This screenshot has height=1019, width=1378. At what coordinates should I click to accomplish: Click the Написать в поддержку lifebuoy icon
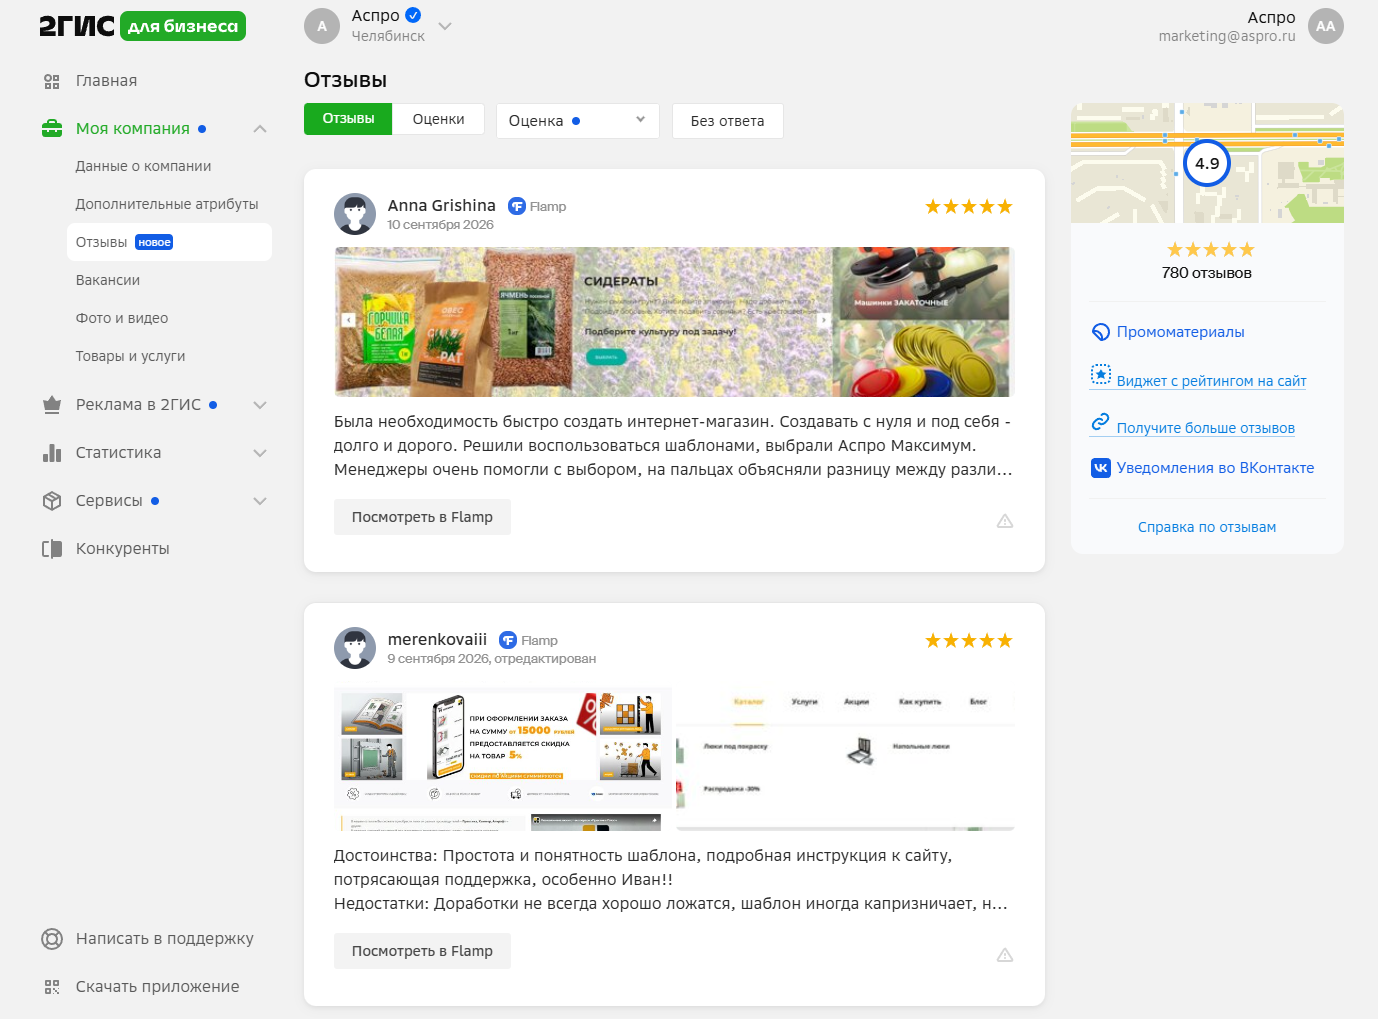click(x=52, y=939)
